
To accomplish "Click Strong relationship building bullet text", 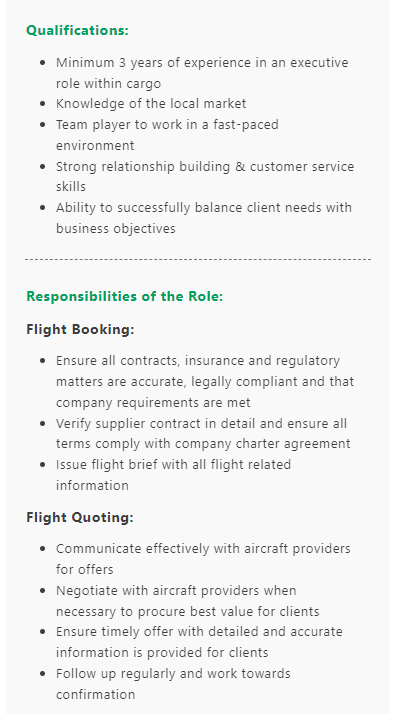I will [x=205, y=177].
